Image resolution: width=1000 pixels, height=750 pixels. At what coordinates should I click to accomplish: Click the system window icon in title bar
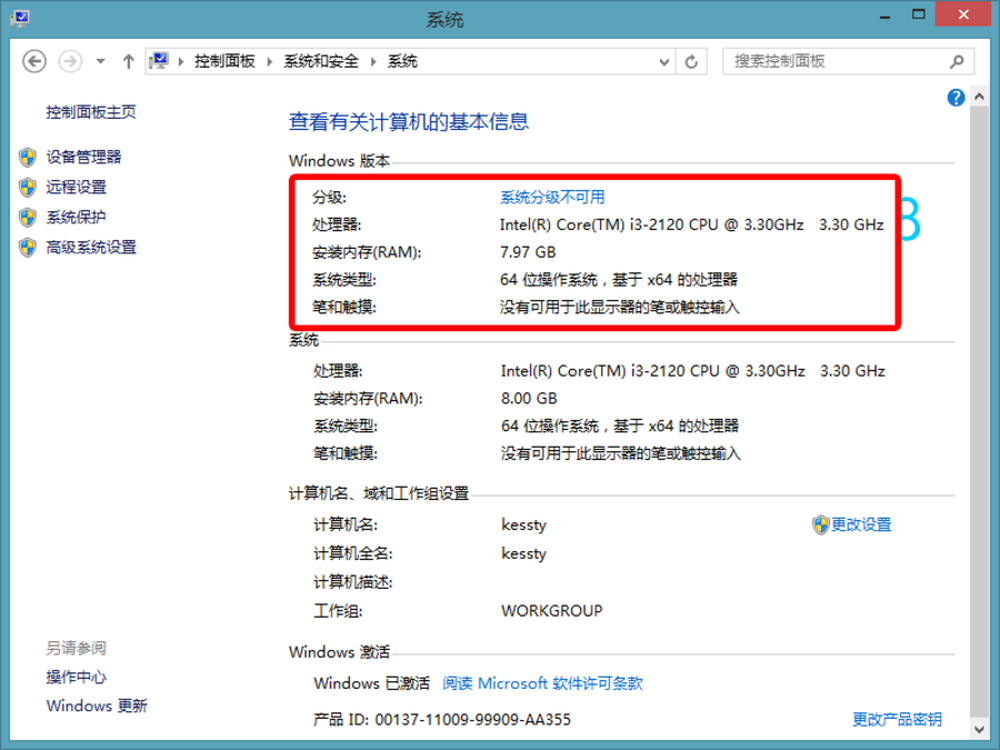pos(20,17)
